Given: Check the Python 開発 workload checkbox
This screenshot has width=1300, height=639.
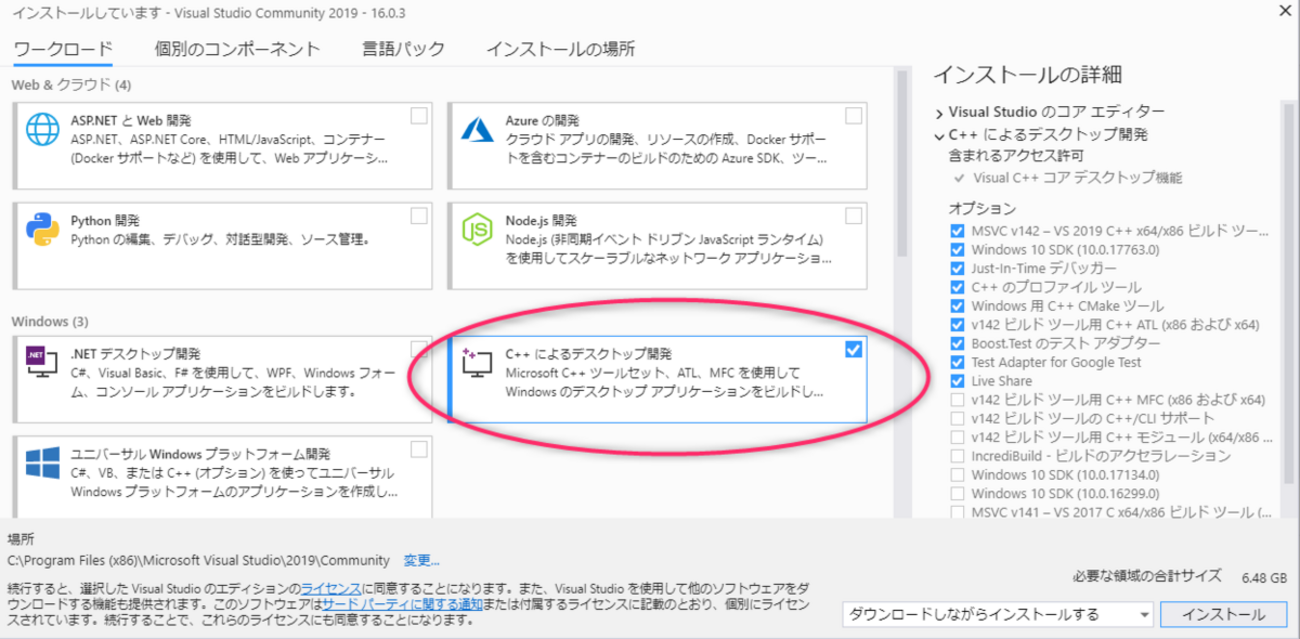Looking at the screenshot, I should 419,216.
